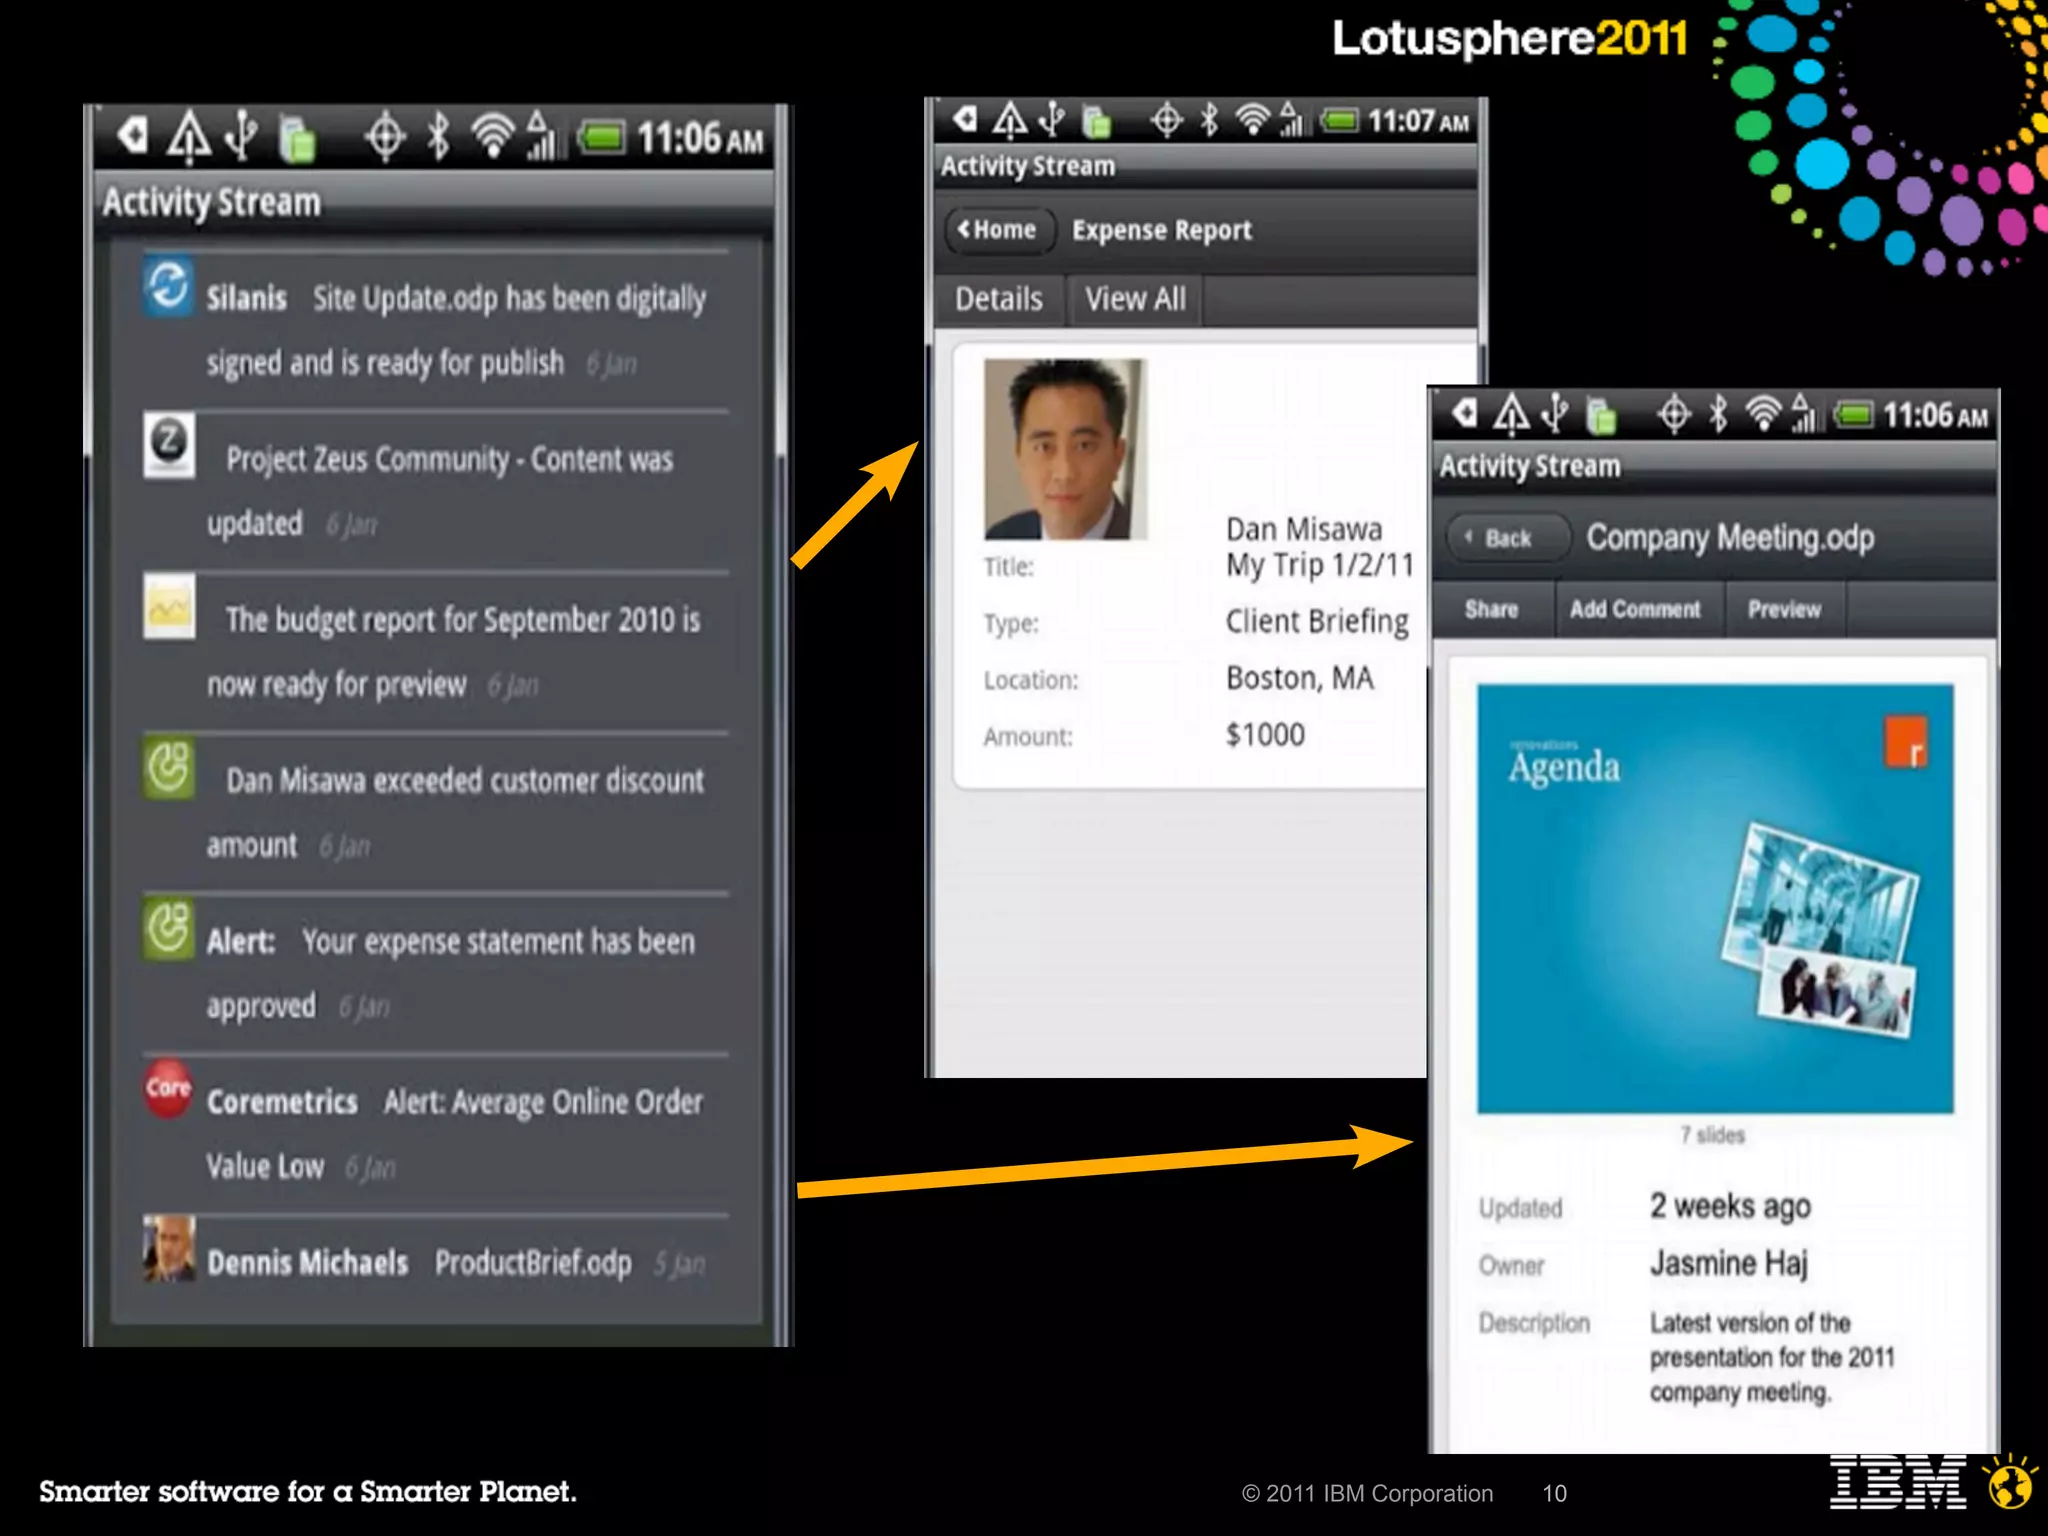Tap Preview in the document toolbar
The height and width of the screenshot is (1536, 2048).
click(1784, 609)
